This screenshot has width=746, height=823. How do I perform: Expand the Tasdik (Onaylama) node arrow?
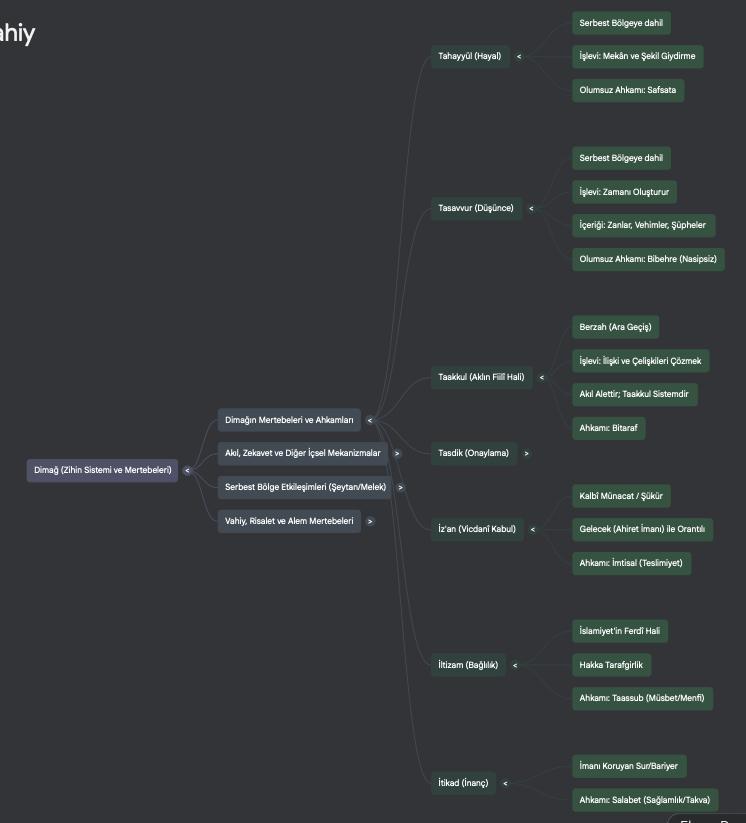coord(526,453)
